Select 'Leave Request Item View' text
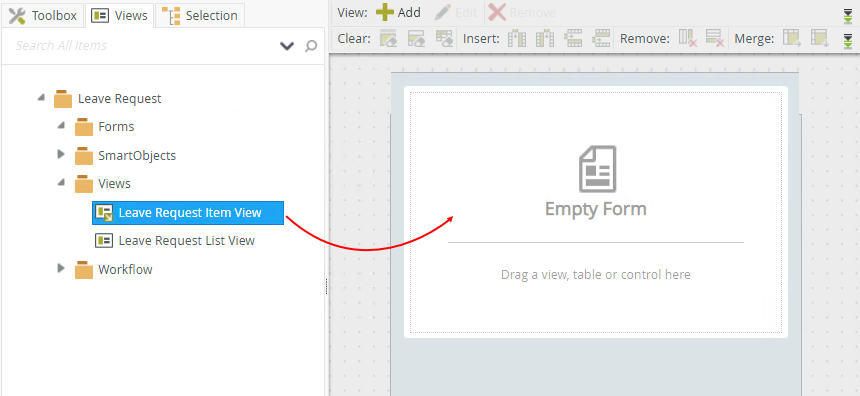860x396 pixels. pyautogui.click(x=190, y=213)
